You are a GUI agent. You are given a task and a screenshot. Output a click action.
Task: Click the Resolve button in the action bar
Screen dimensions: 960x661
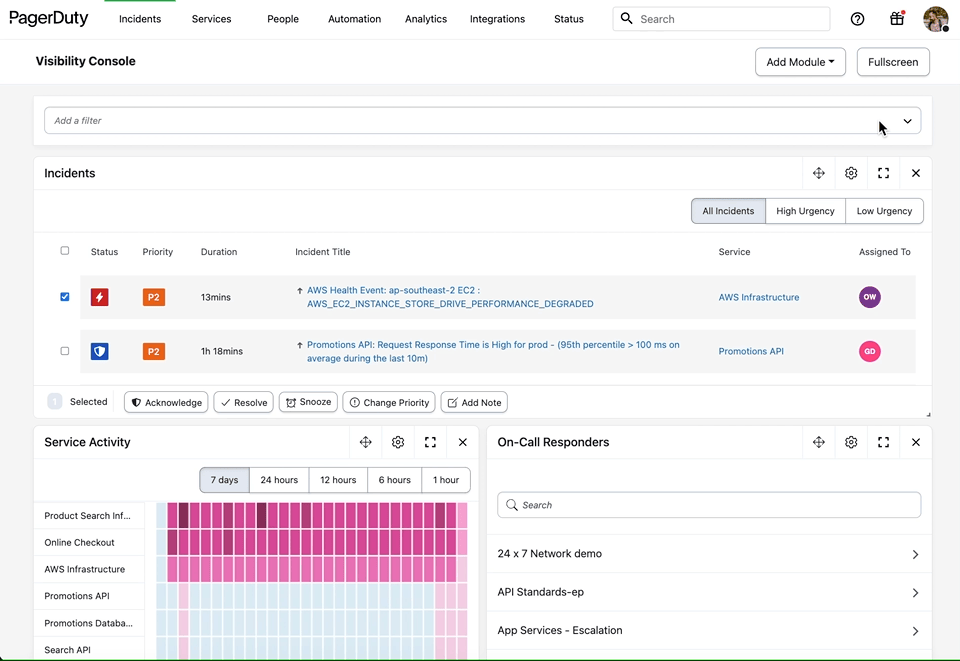(243, 401)
